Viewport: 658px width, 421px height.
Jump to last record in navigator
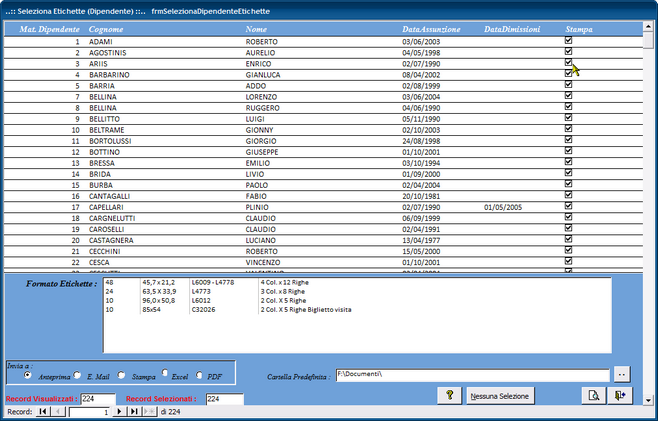click(x=134, y=411)
